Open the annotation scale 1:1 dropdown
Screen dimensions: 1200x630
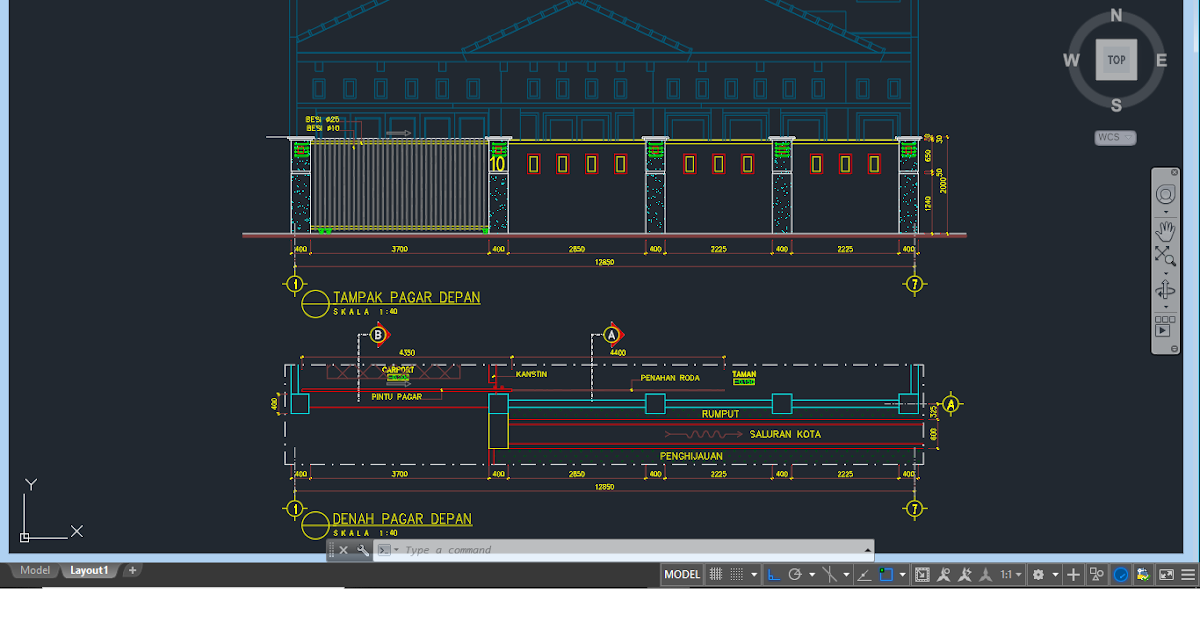1017,574
